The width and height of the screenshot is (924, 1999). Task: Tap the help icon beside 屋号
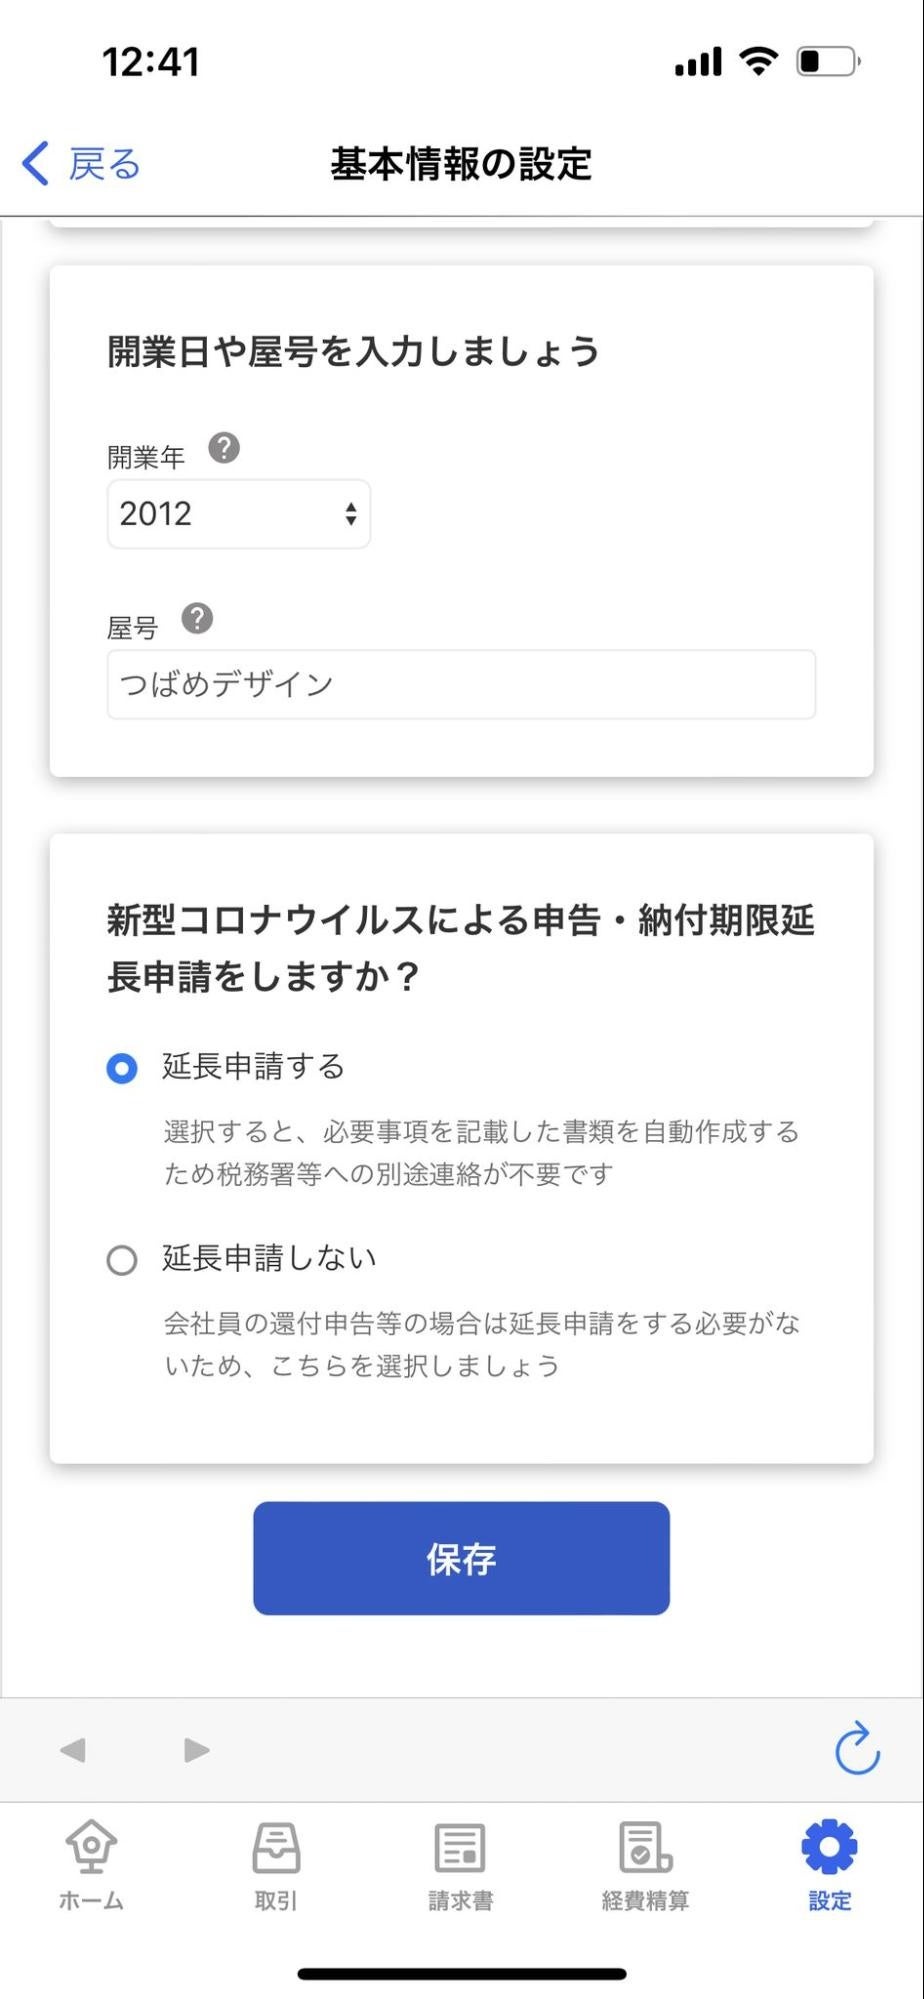click(x=197, y=619)
